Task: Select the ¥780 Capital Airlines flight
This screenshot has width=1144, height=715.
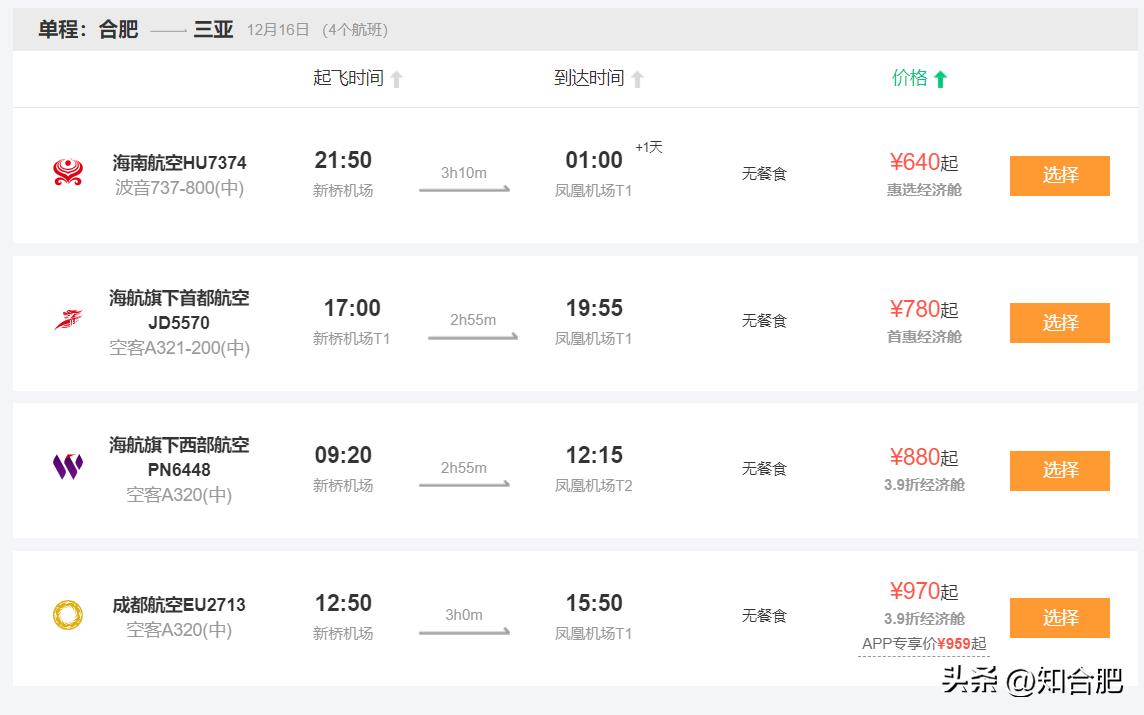Action: point(1059,323)
